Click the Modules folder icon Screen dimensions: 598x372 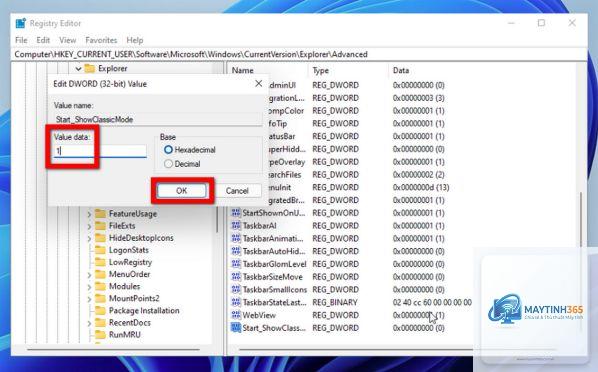click(100, 287)
